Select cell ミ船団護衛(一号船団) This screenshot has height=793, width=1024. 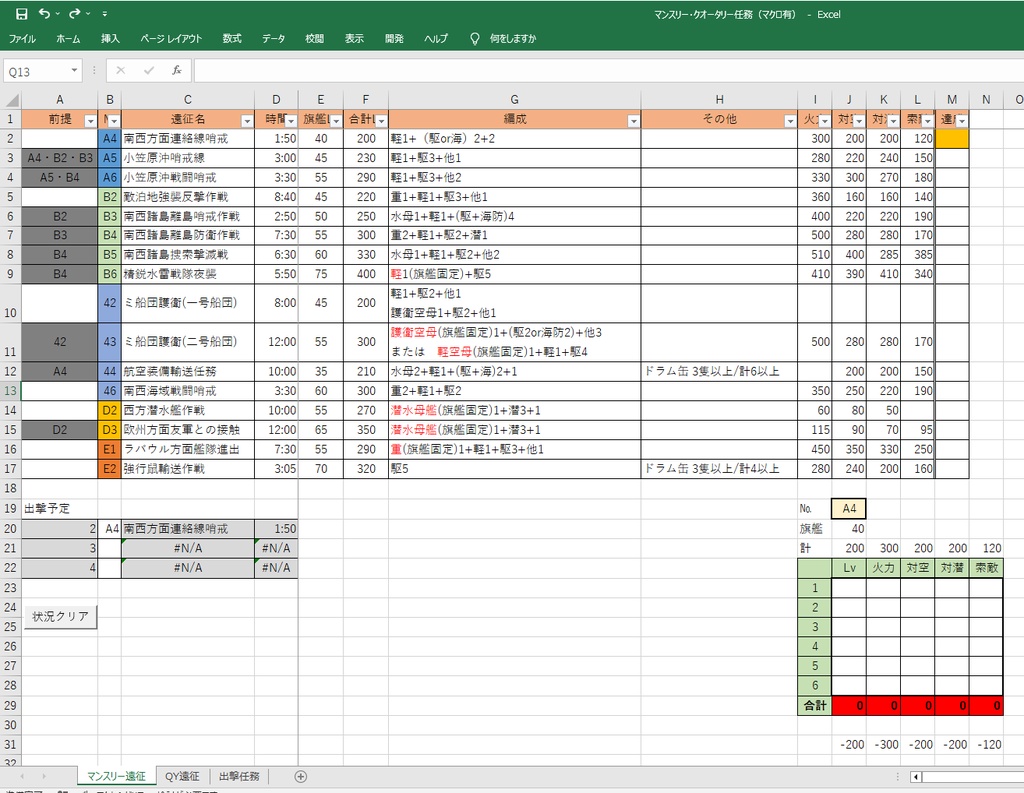pos(187,303)
